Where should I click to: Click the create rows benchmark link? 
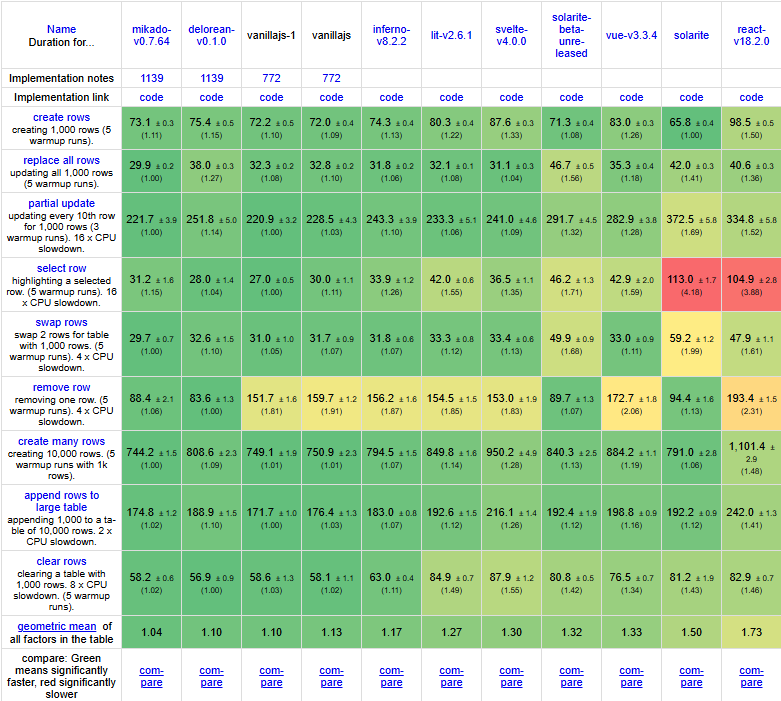[x=61, y=118]
